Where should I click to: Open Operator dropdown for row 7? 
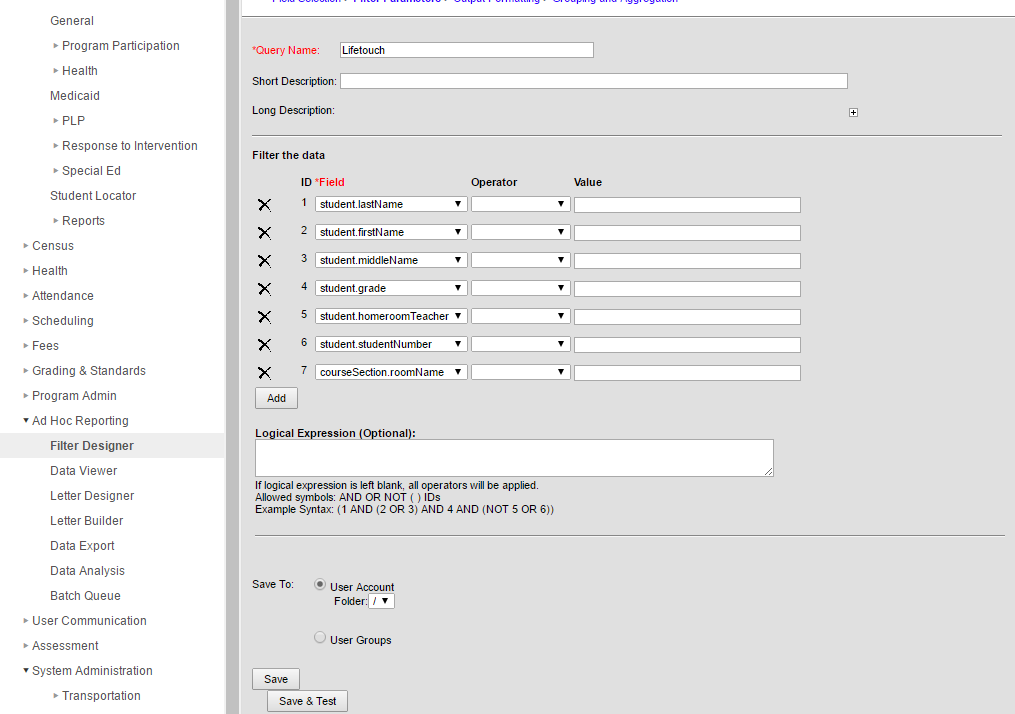520,372
